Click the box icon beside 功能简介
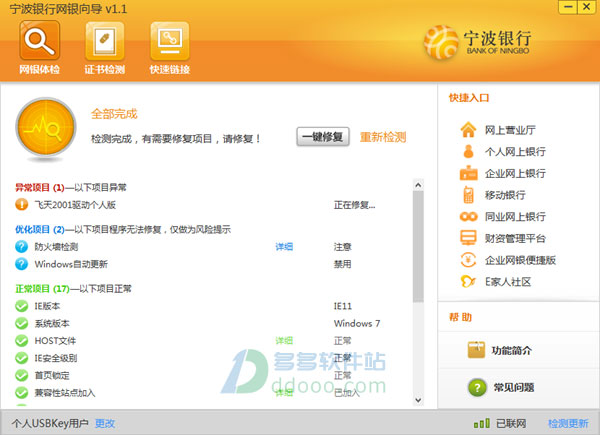The height and width of the screenshot is (435, 600). [476, 350]
